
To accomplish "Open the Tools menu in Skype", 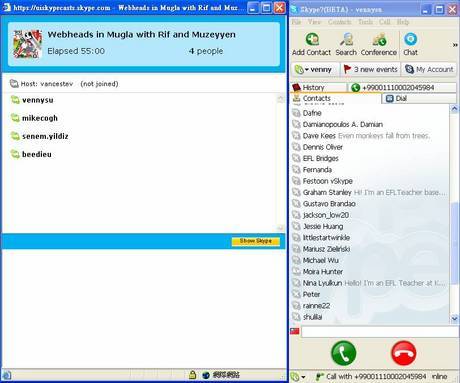I will pyautogui.click(x=365, y=22).
